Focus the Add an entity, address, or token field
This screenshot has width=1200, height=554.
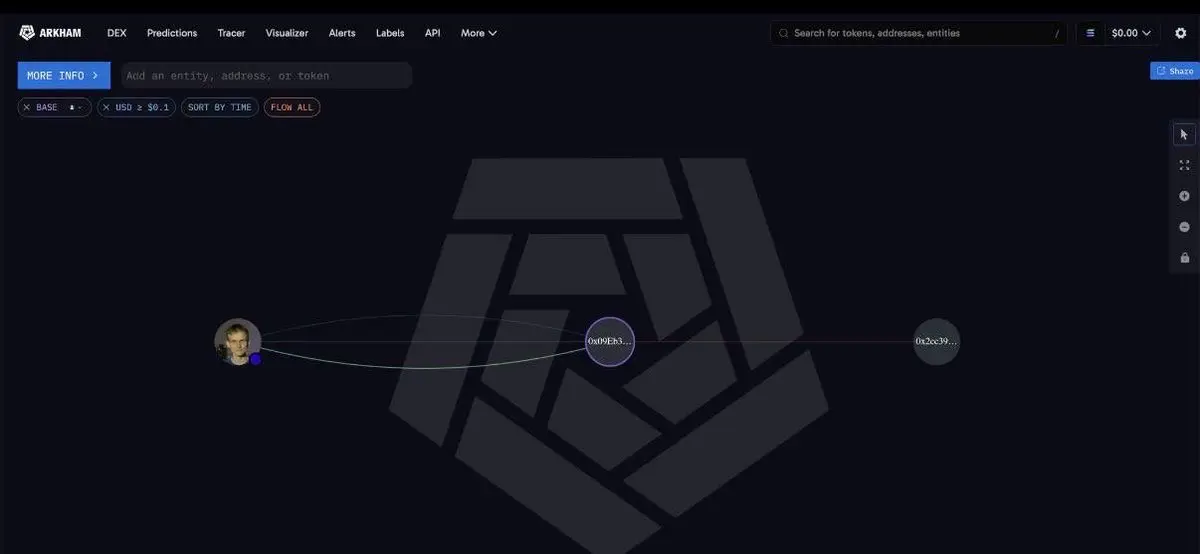click(x=266, y=75)
